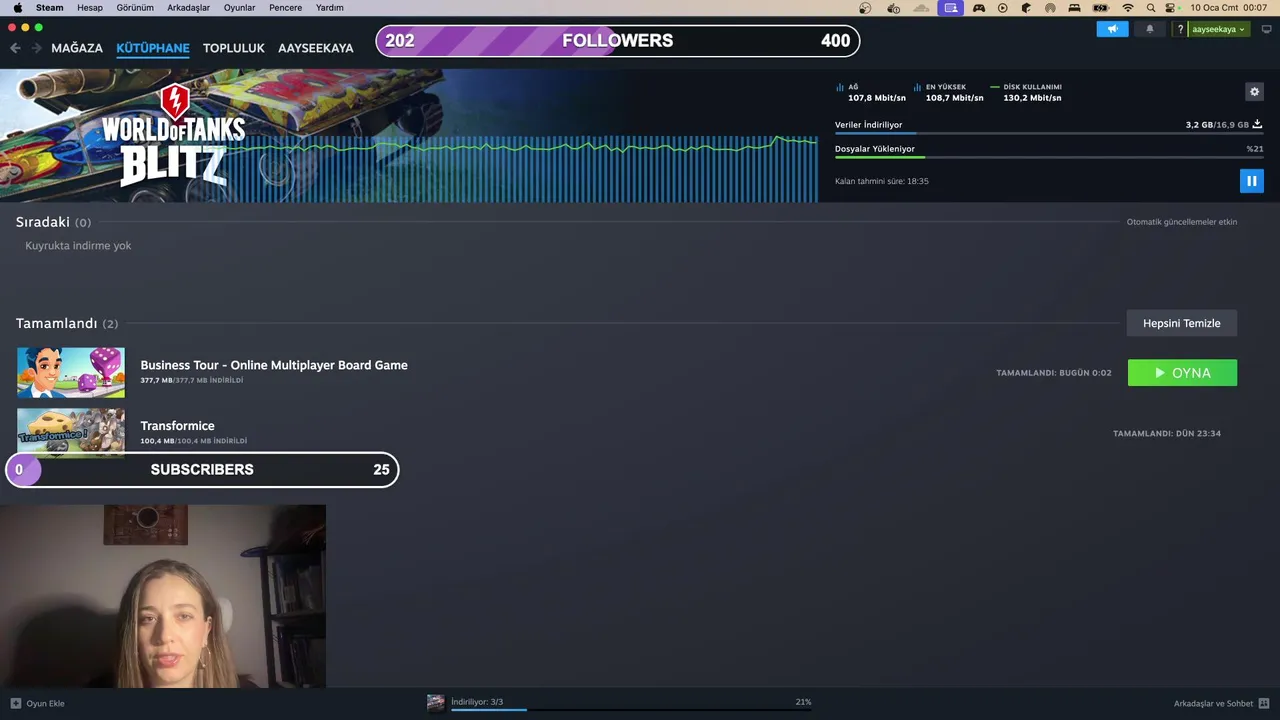The image size is (1280, 720).
Task: Click the DİSK KULLANIMI stat
Action: [1026, 93]
